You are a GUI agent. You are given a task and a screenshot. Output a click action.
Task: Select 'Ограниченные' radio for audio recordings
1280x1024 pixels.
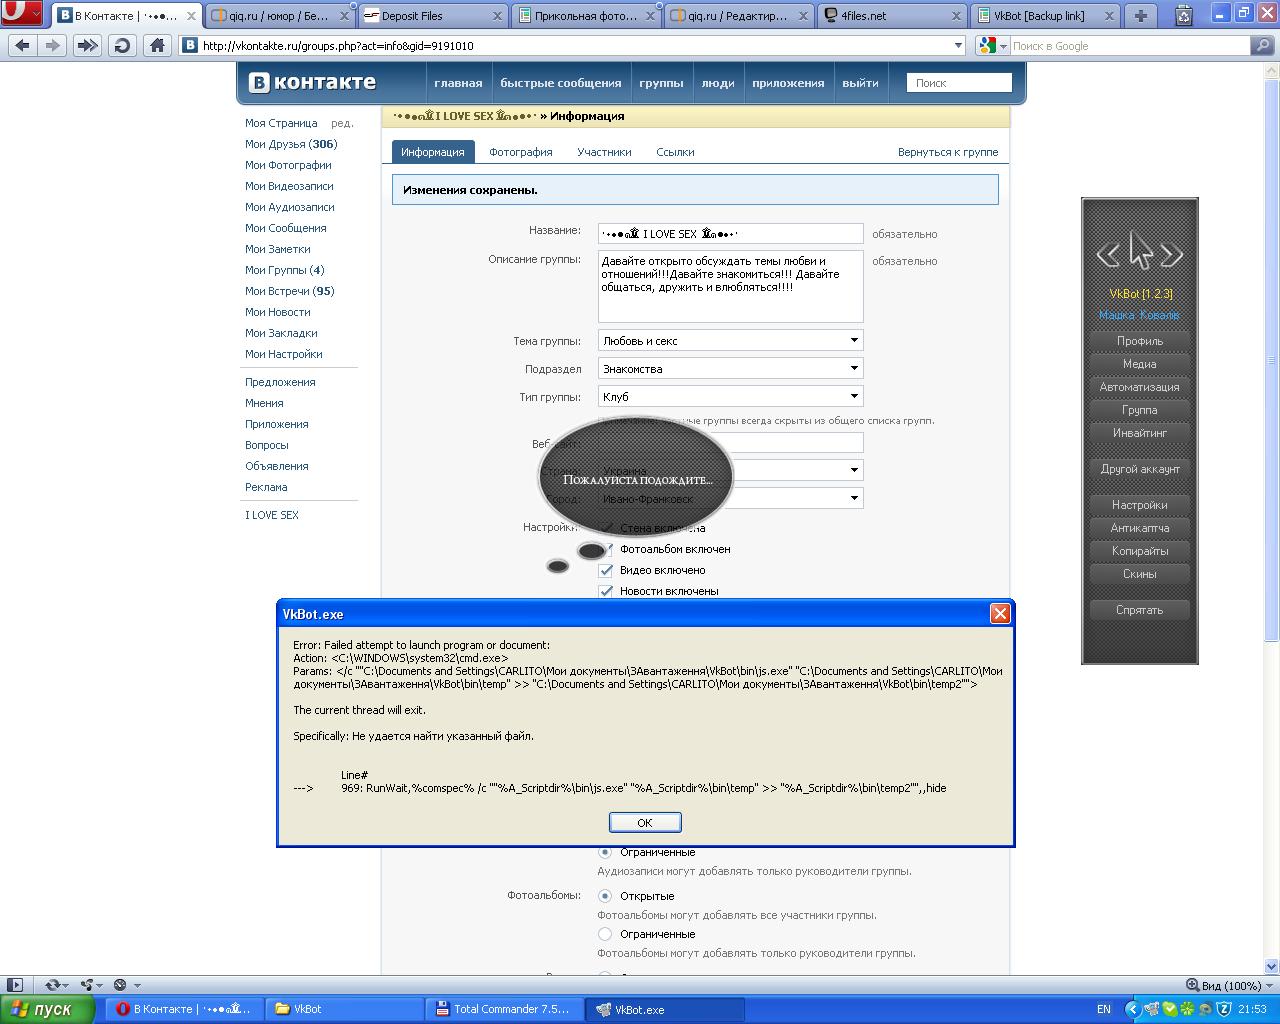point(605,852)
